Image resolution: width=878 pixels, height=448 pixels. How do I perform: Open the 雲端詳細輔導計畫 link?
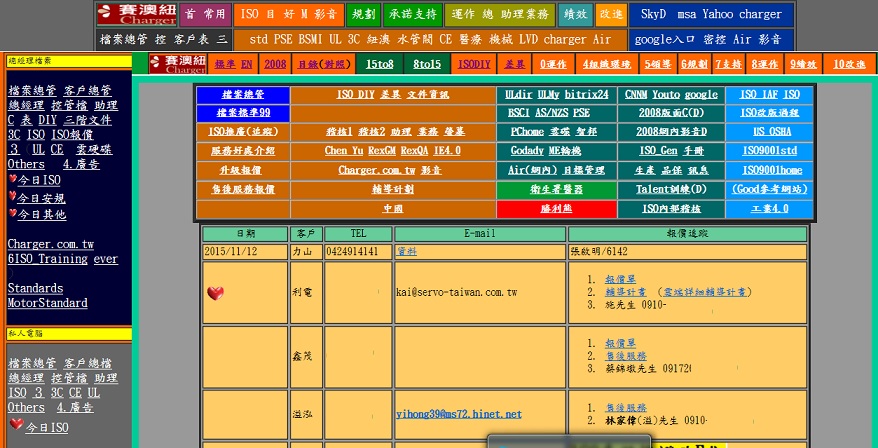tap(706, 292)
